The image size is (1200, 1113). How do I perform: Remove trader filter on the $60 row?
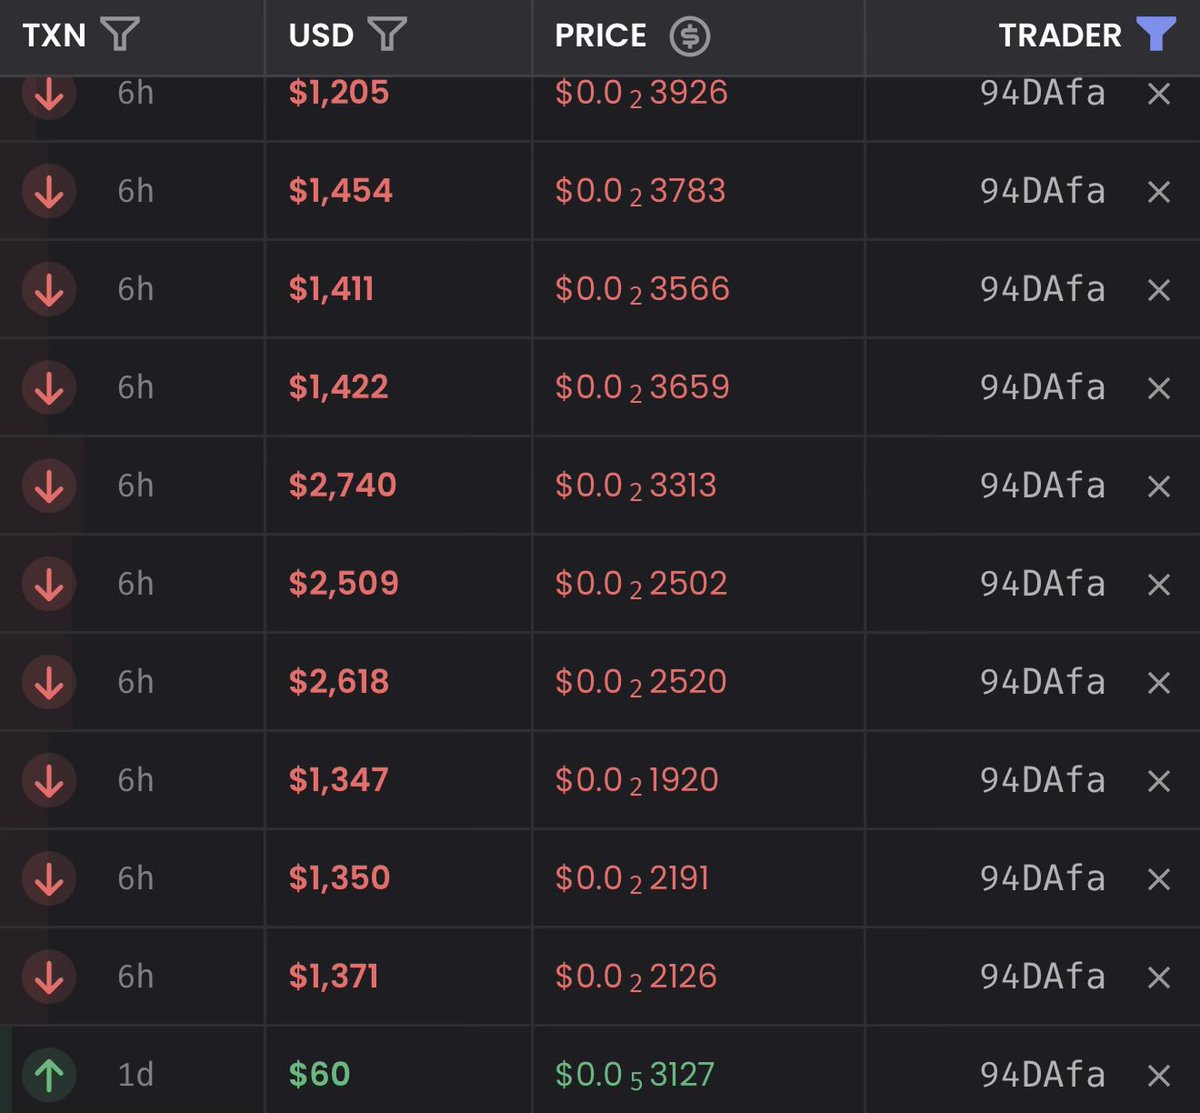pos(1158,1075)
